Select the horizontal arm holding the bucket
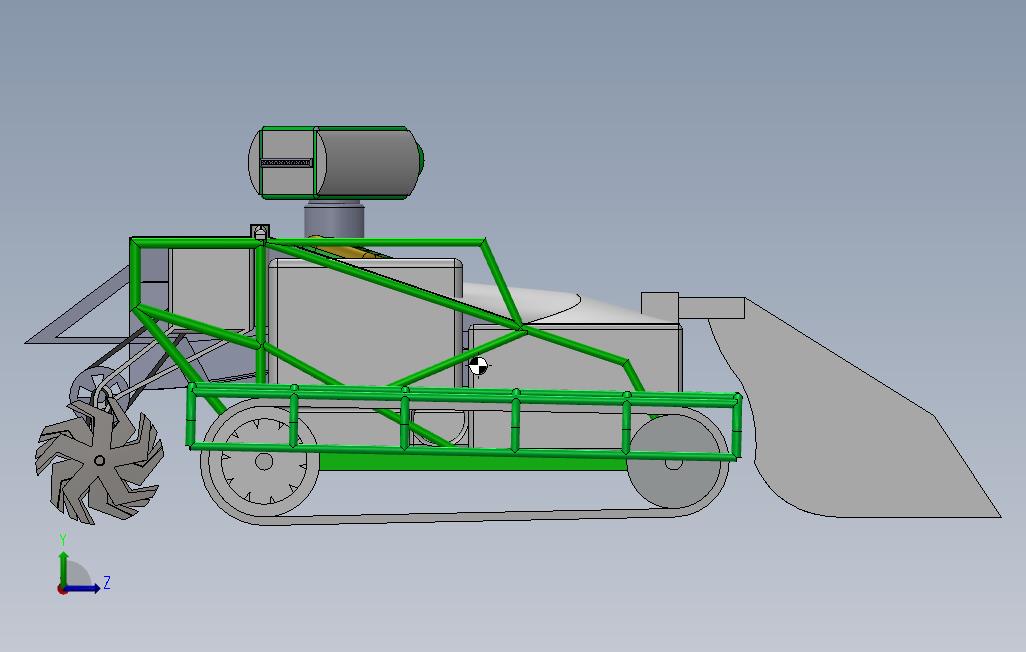Viewport: 1026px width, 652px height. 711,308
